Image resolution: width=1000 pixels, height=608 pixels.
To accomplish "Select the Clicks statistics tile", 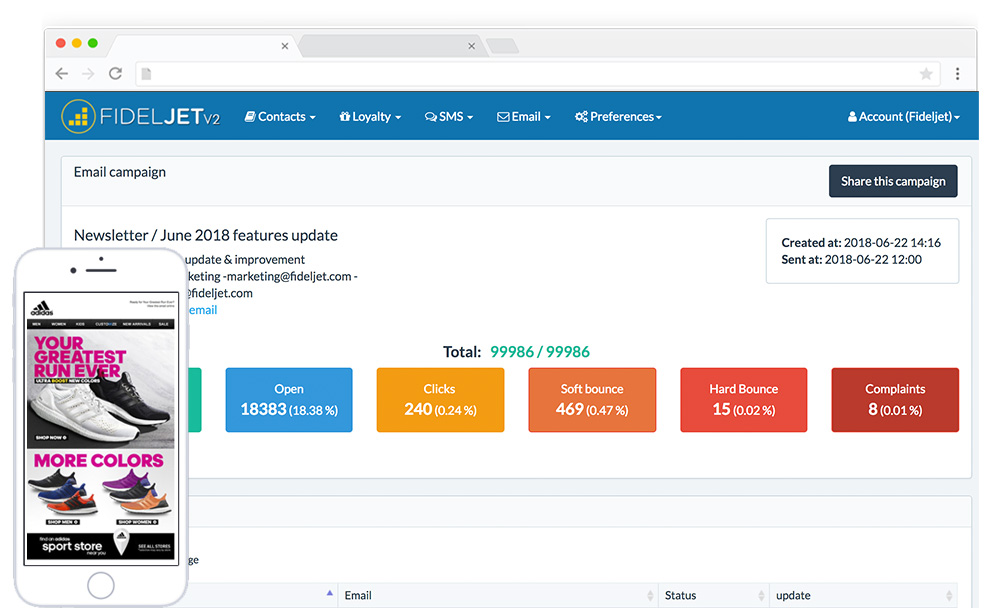I will [x=440, y=400].
